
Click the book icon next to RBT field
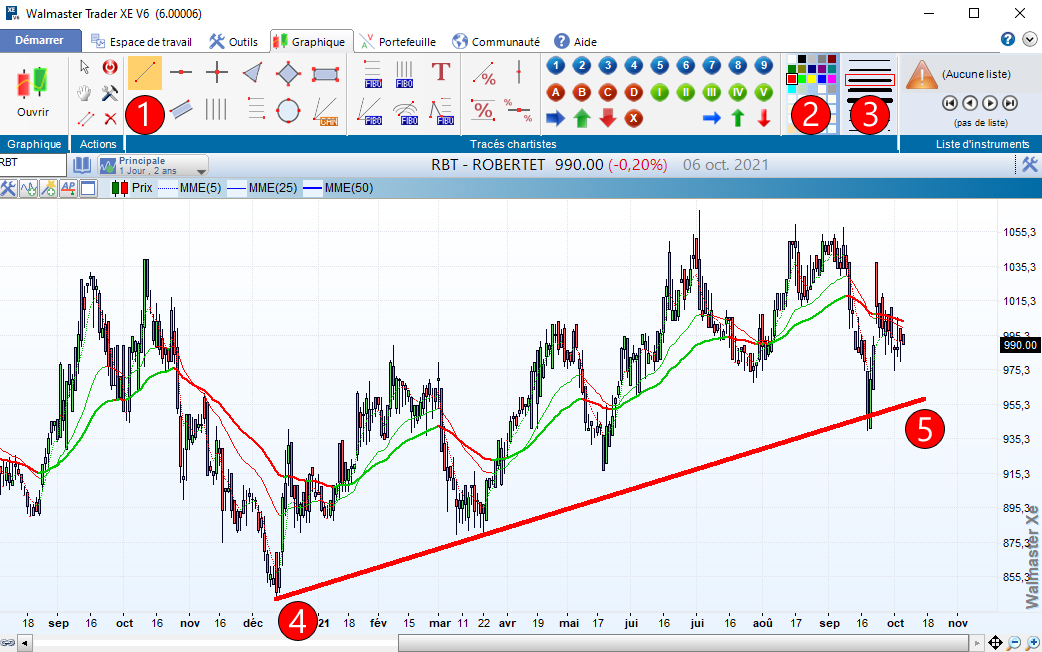coord(82,165)
